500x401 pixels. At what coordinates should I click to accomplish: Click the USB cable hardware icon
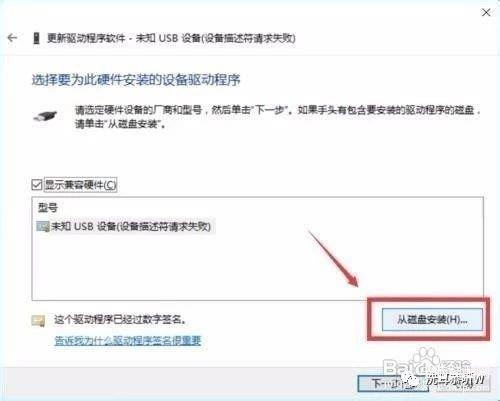45,117
